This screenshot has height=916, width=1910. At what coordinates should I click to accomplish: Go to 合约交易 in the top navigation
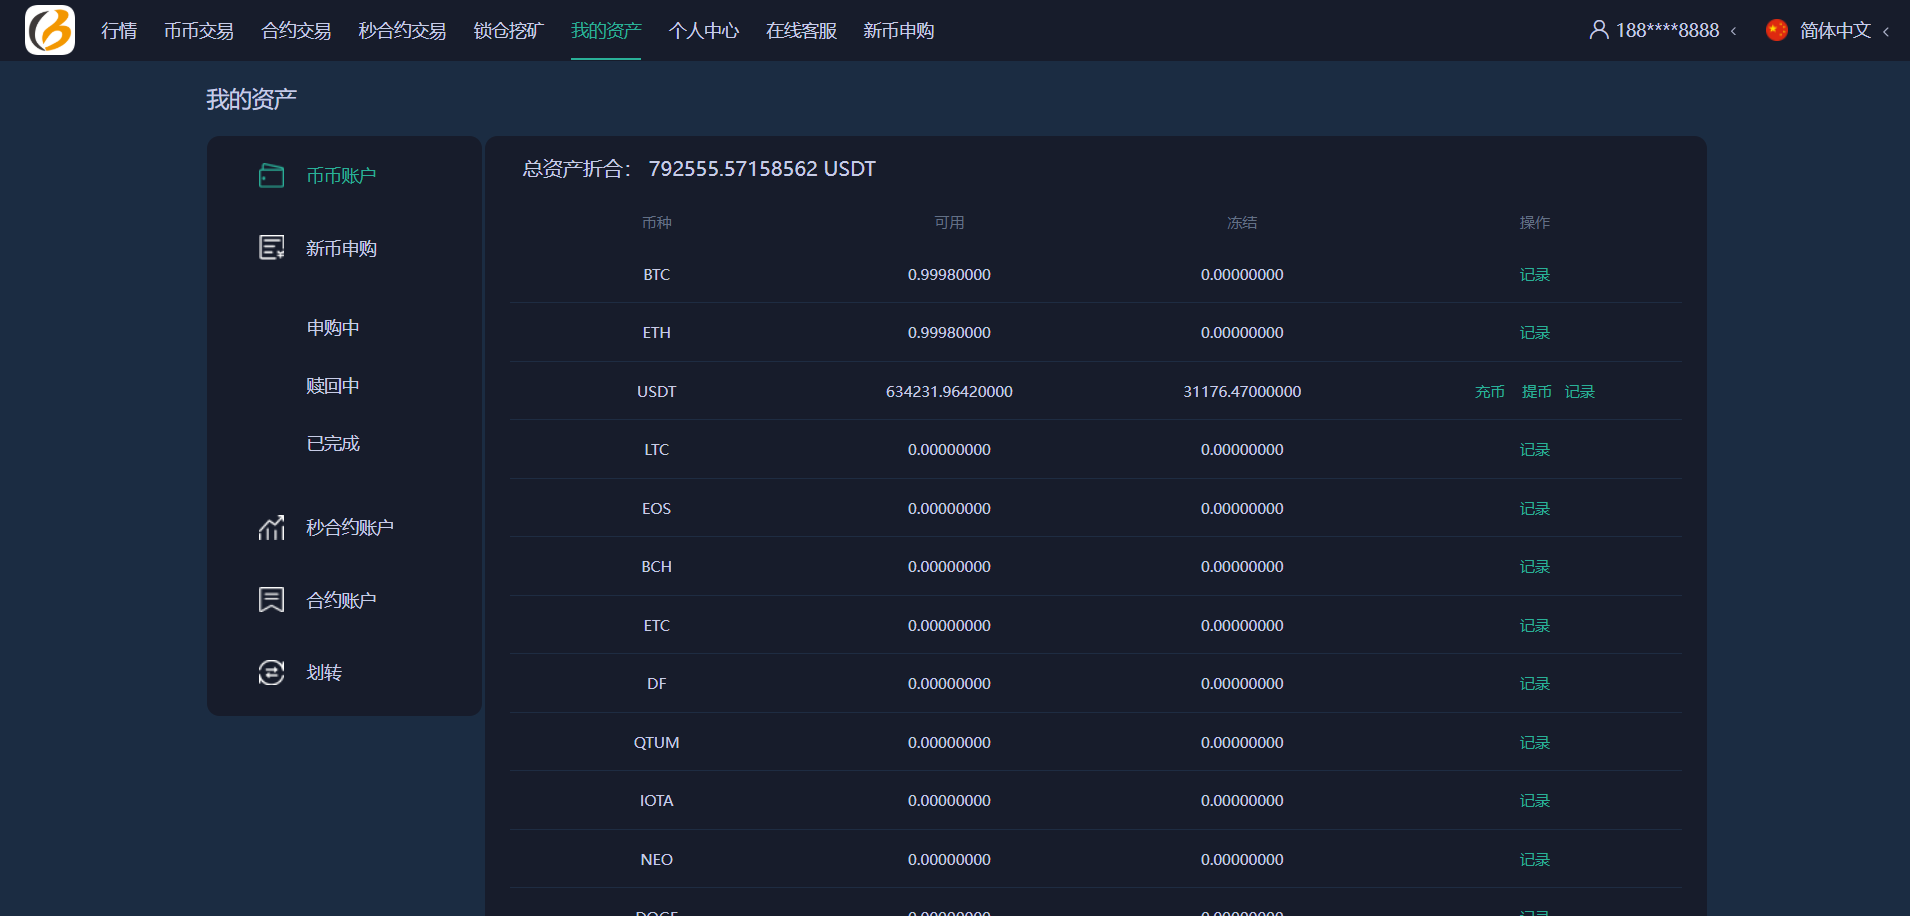[296, 31]
